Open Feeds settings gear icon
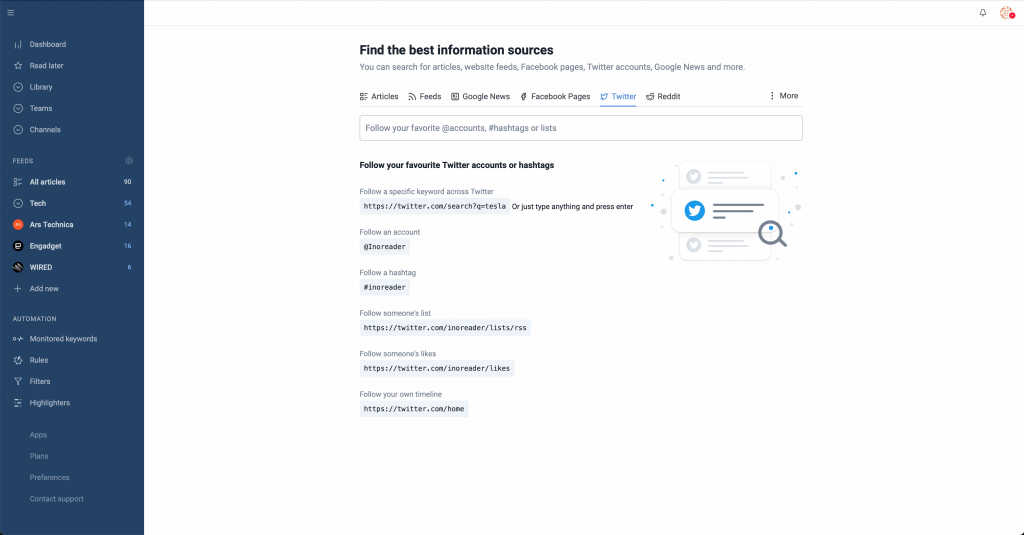1024x535 pixels. click(x=129, y=161)
